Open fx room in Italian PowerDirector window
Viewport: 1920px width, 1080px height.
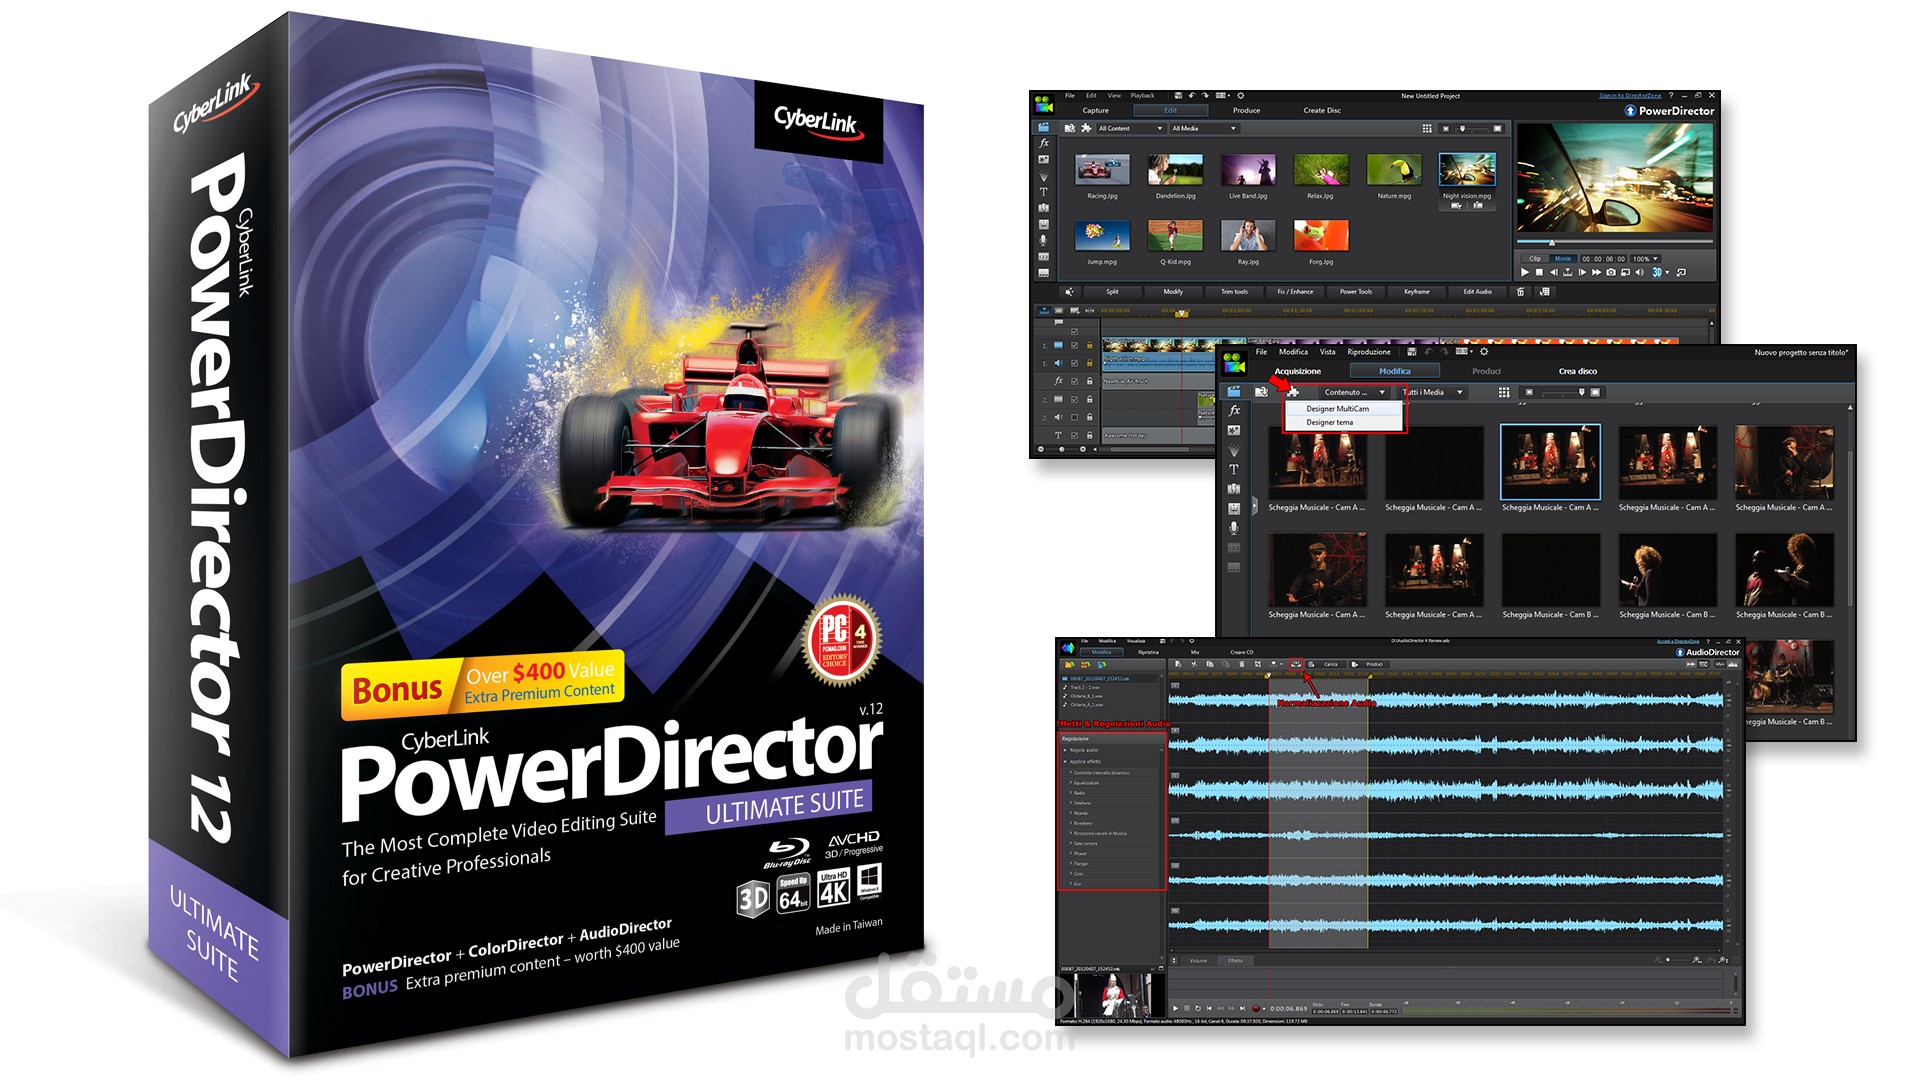1234,411
